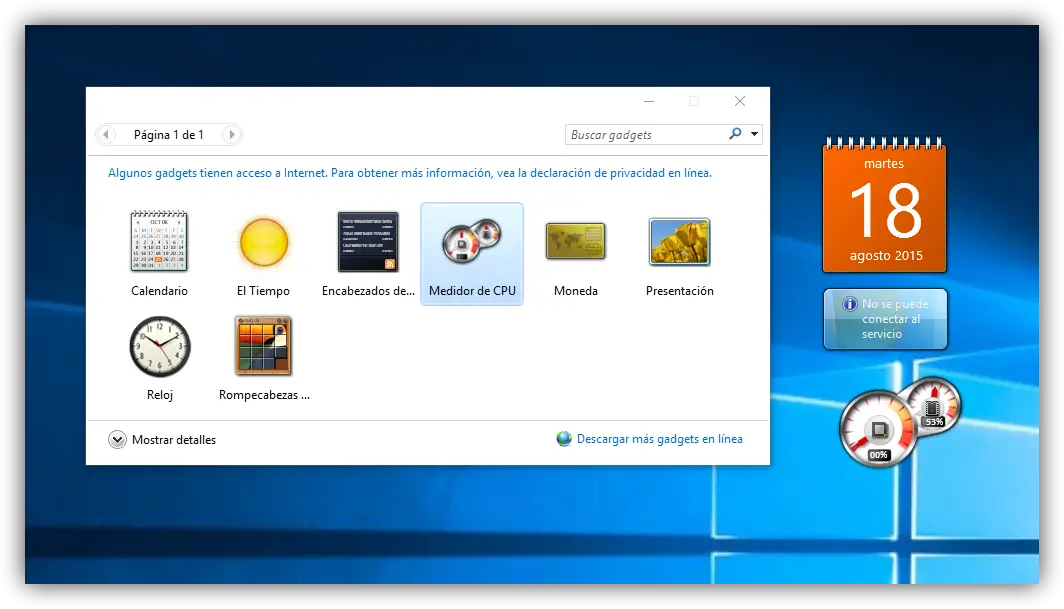The image size is (1064, 609).
Task: Select the Presentación slideshow gadget
Action: (x=679, y=242)
